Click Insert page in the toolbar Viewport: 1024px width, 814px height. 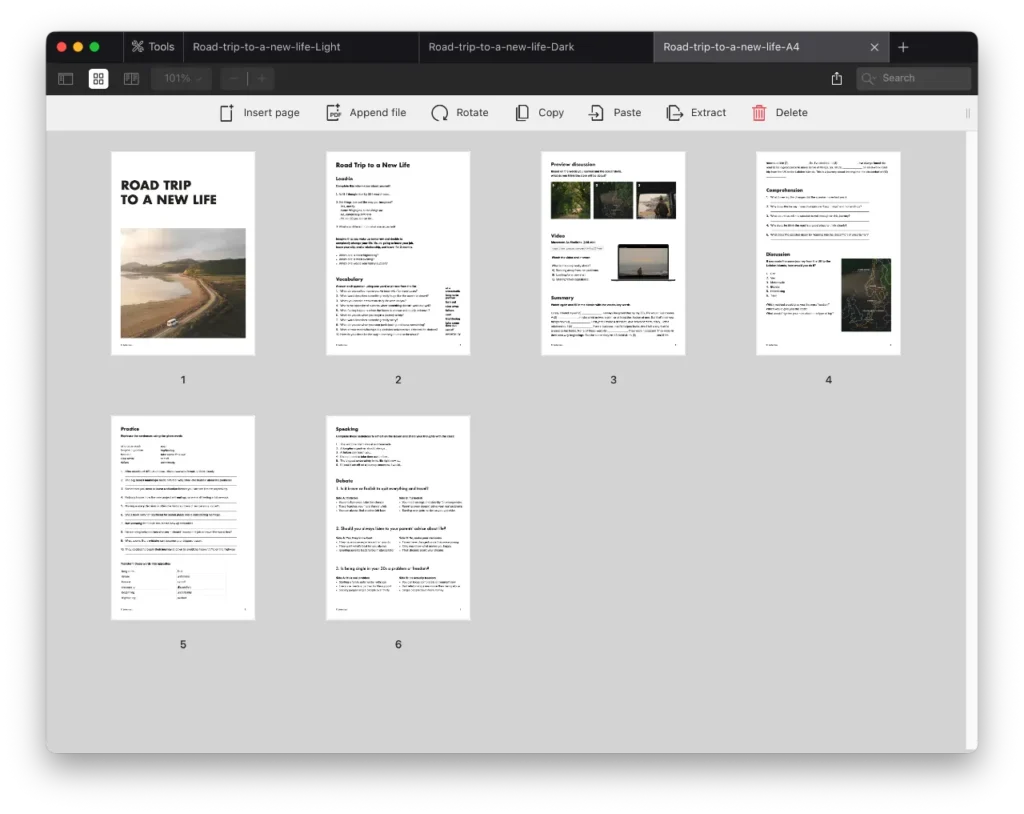tap(259, 113)
